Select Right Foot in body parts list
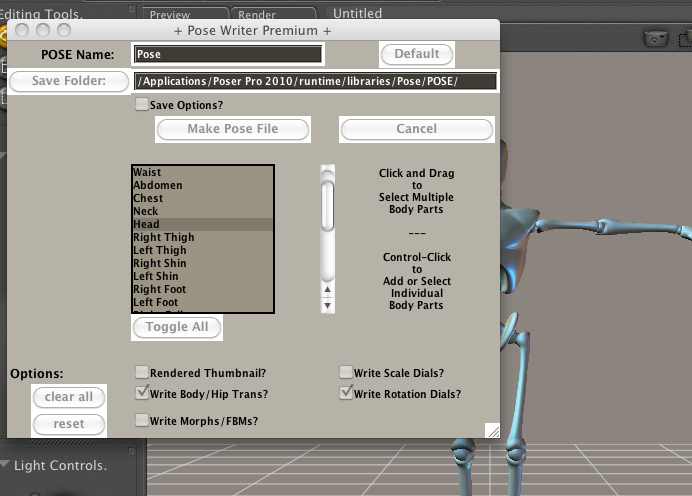692x496 pixels. 203,289
